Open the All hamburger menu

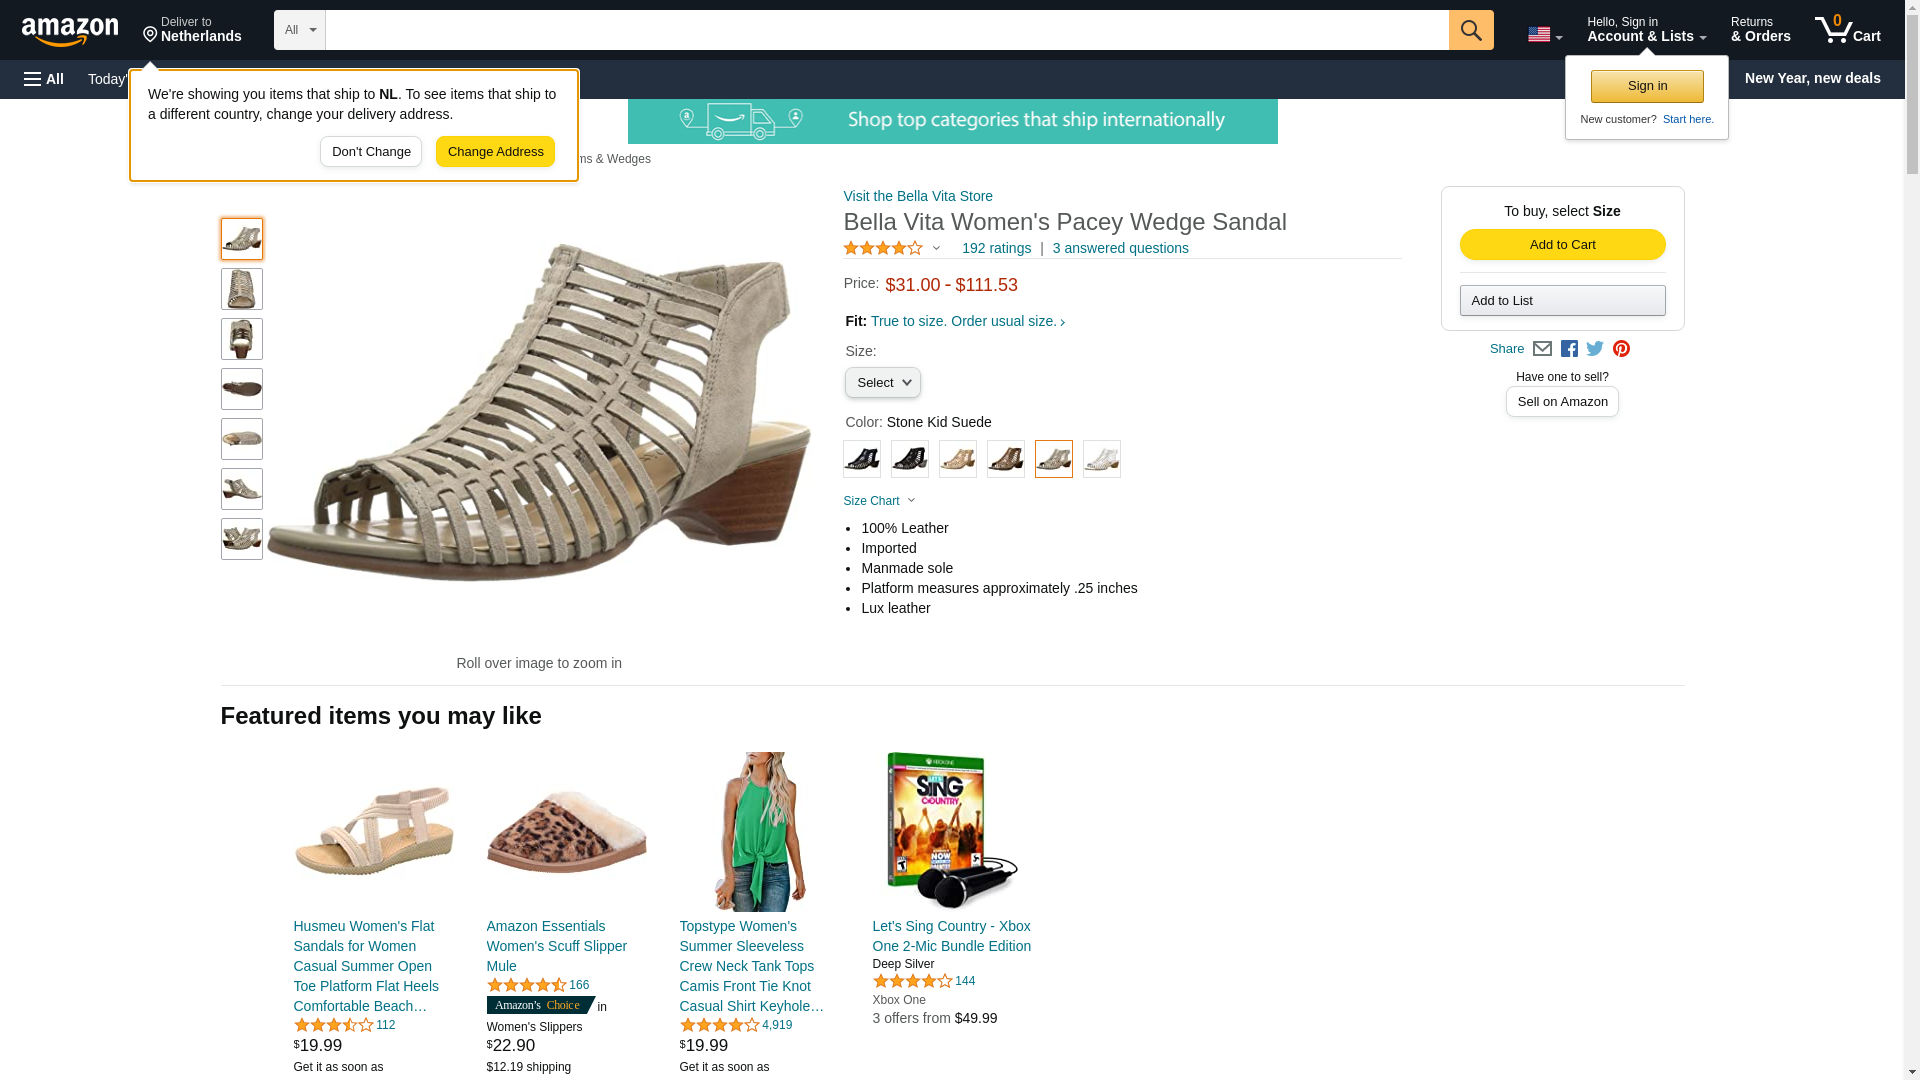tap(44, 79)
